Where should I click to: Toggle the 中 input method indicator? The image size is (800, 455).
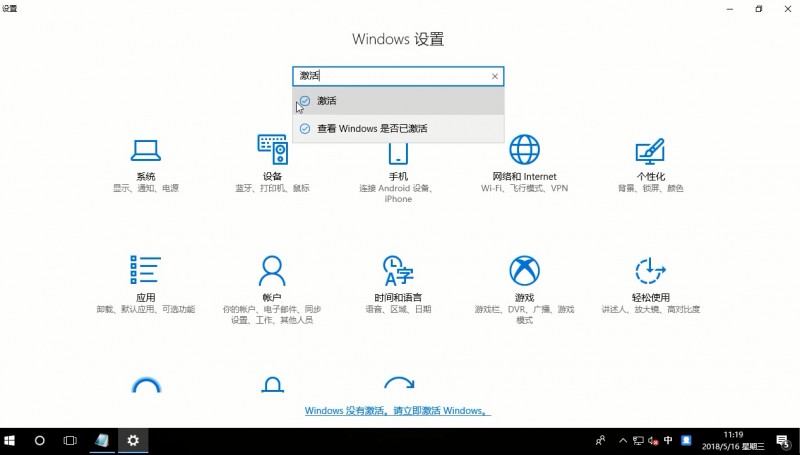point(668,440)
